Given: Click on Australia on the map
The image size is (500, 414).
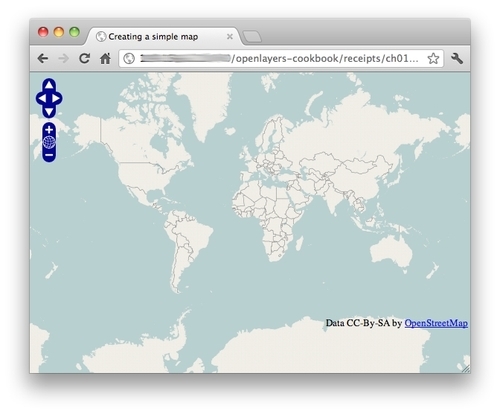Looking at the screenshot, I should tap(391, 251).
